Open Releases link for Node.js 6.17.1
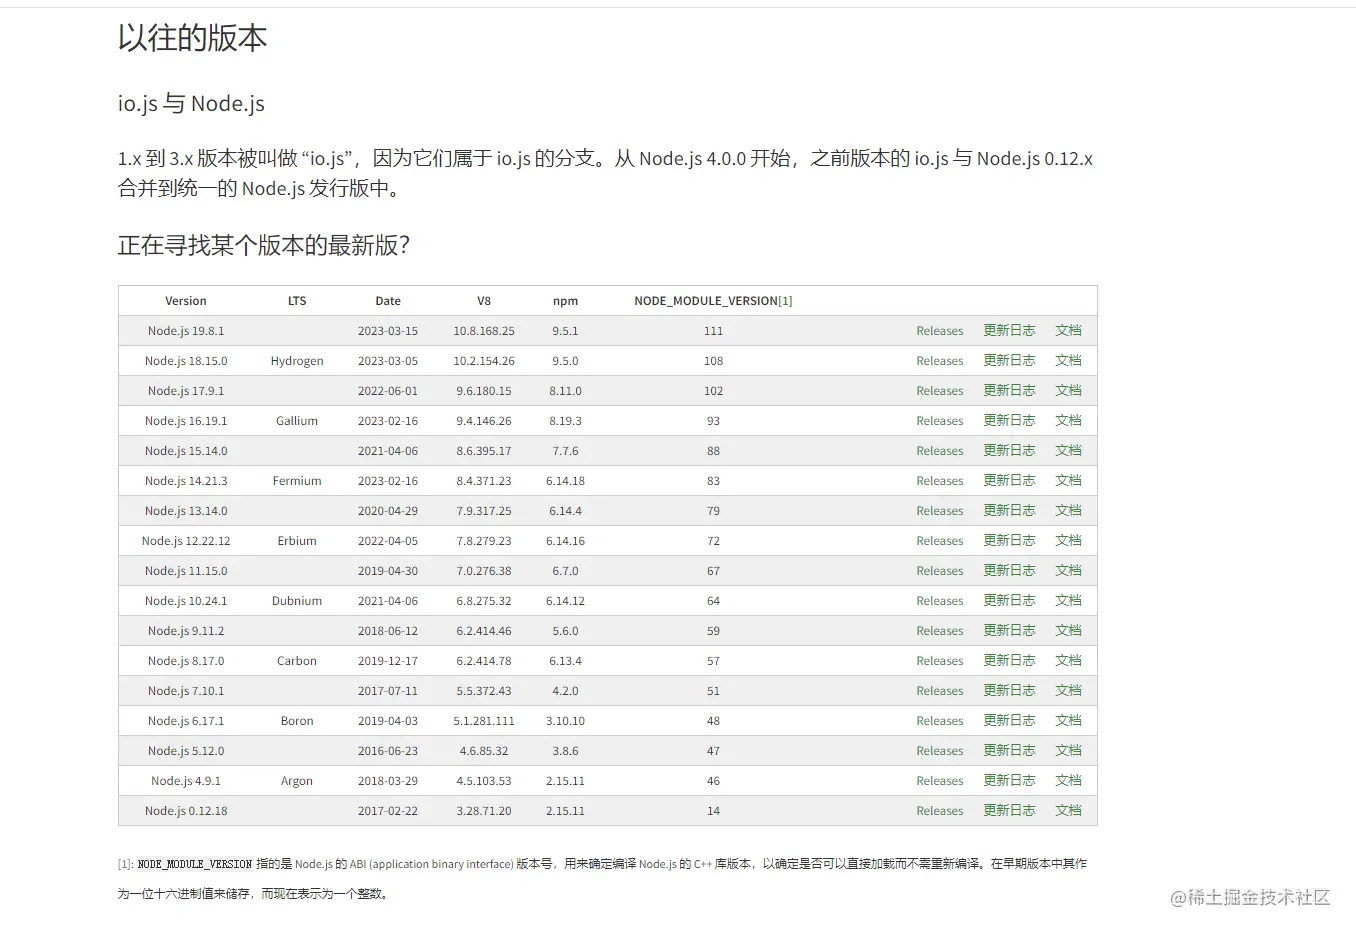 pos(939,721)
